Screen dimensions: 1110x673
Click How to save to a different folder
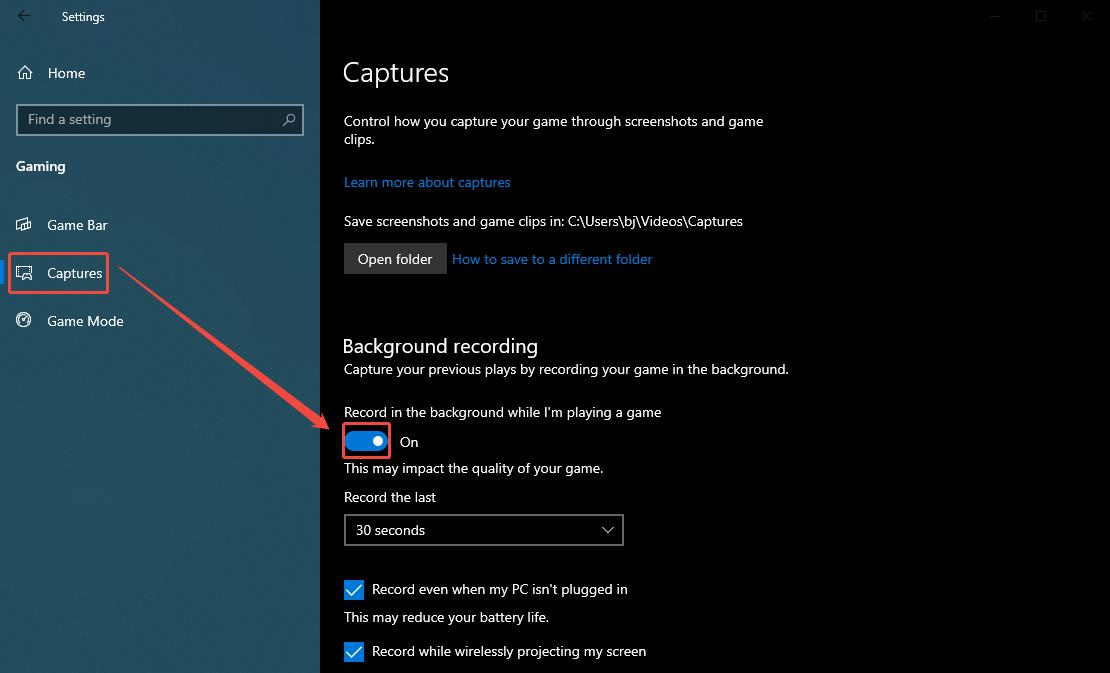[x=551, y=259]
